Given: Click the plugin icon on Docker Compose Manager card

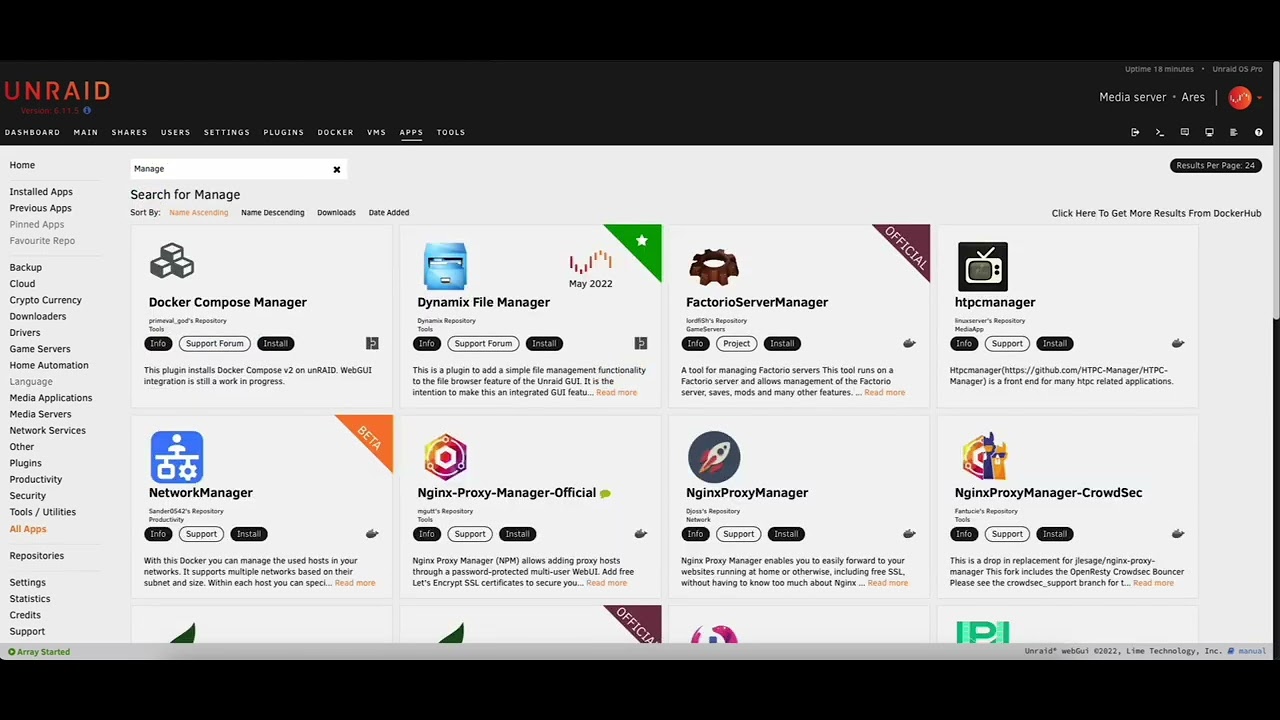Looking at the screenshot, I should coord(372,343).
